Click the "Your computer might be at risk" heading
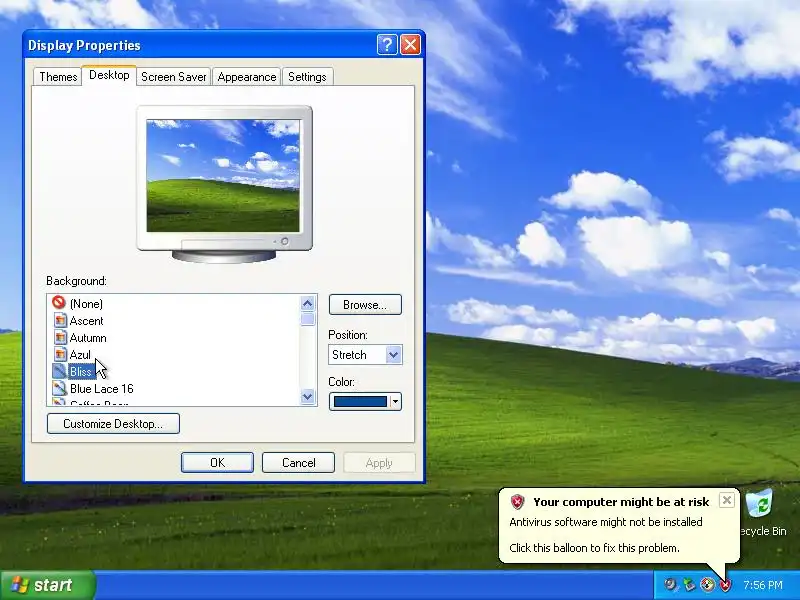 [621, 502]
